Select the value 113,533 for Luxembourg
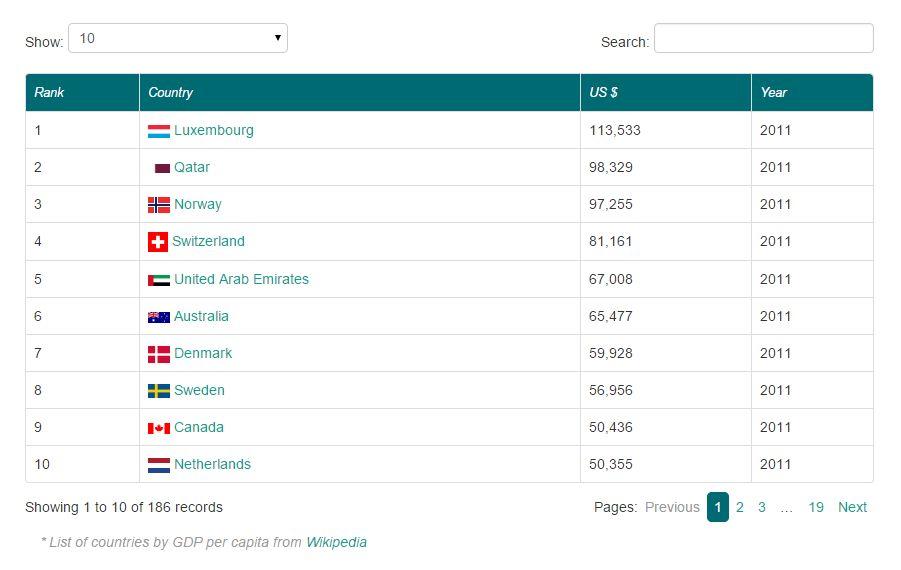The image size is (901, 570). coord(614,130)
